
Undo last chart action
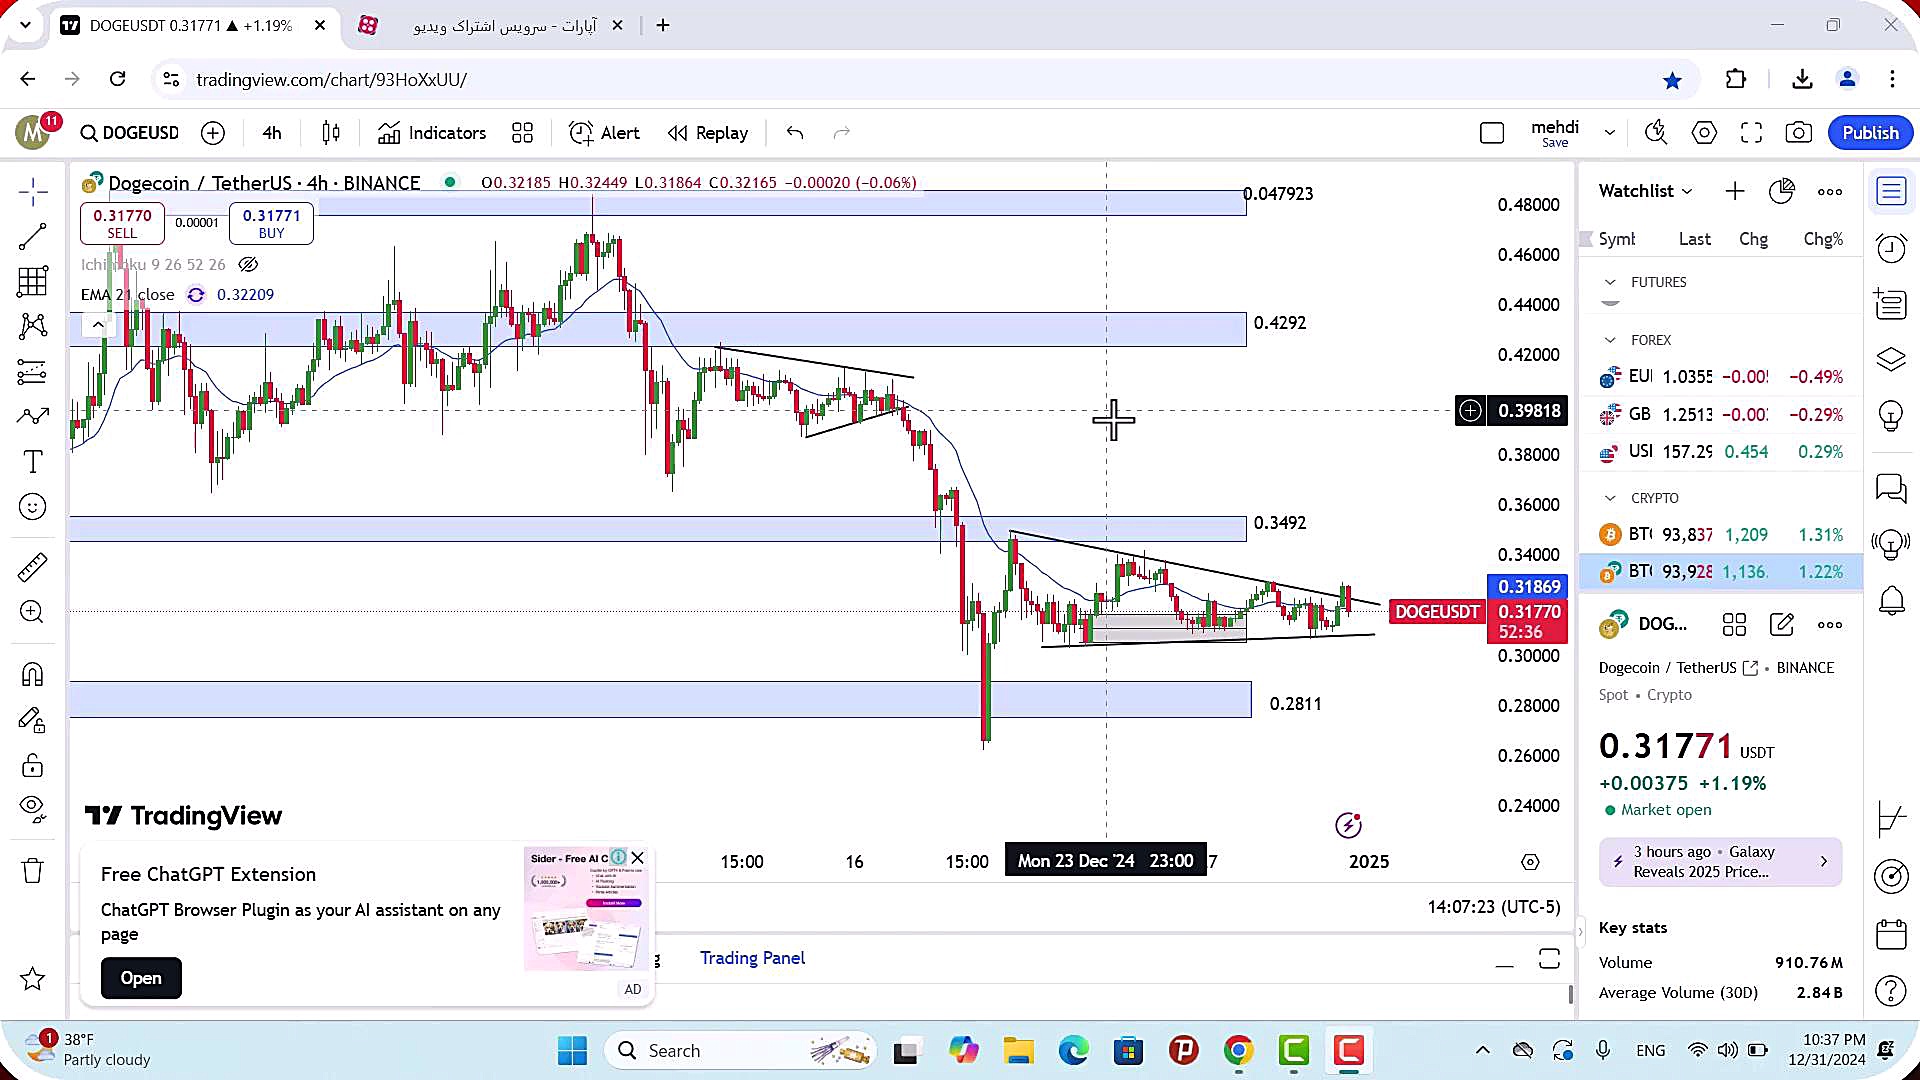[x=795, y=133]
